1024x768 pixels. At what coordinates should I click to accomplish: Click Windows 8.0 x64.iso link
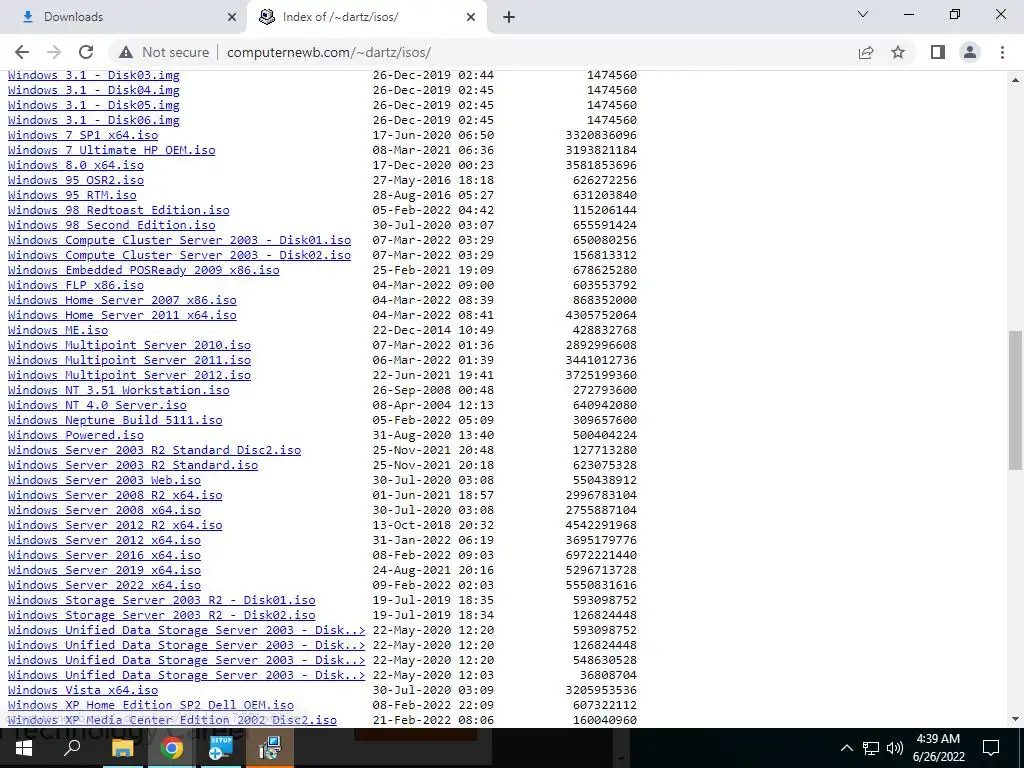coord(76,165)
